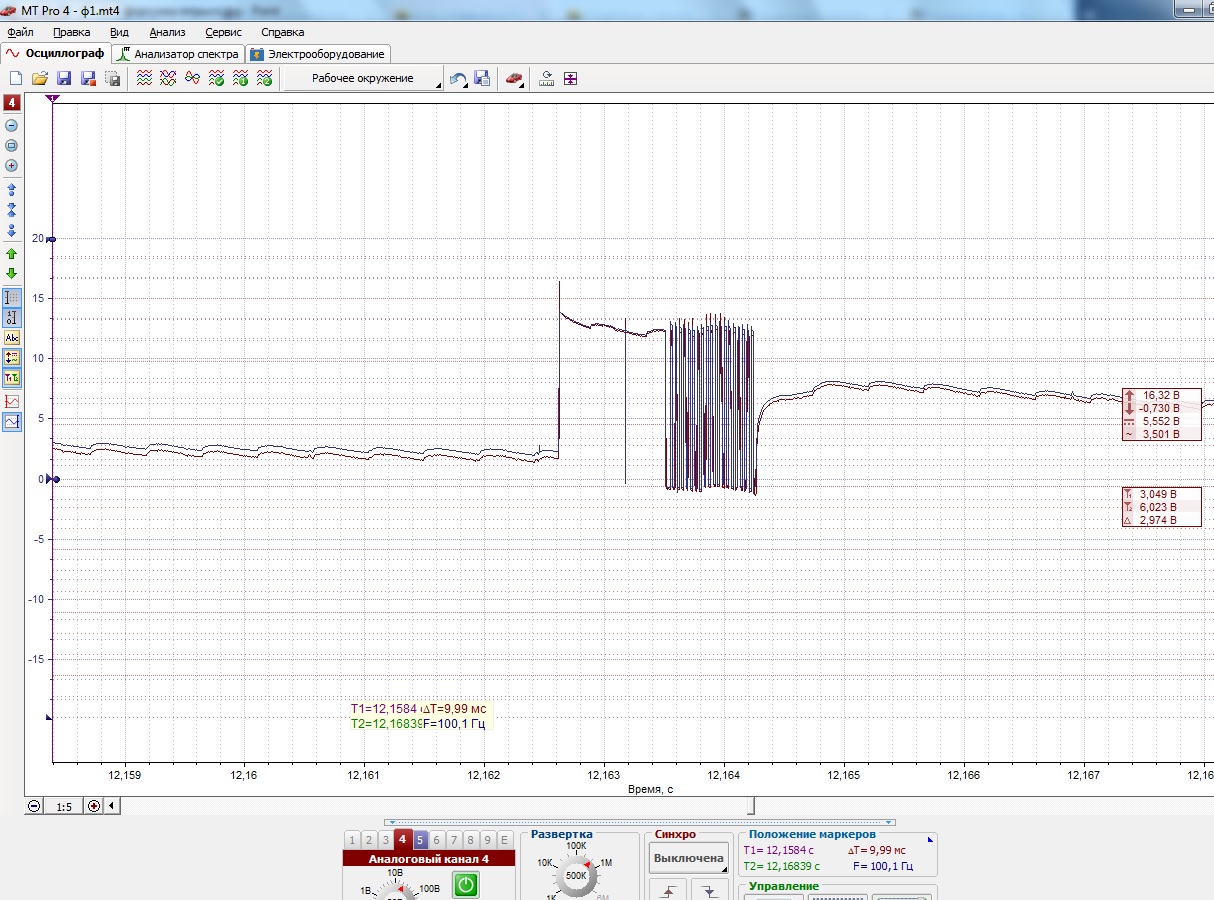Open the Справка menu

282,32
